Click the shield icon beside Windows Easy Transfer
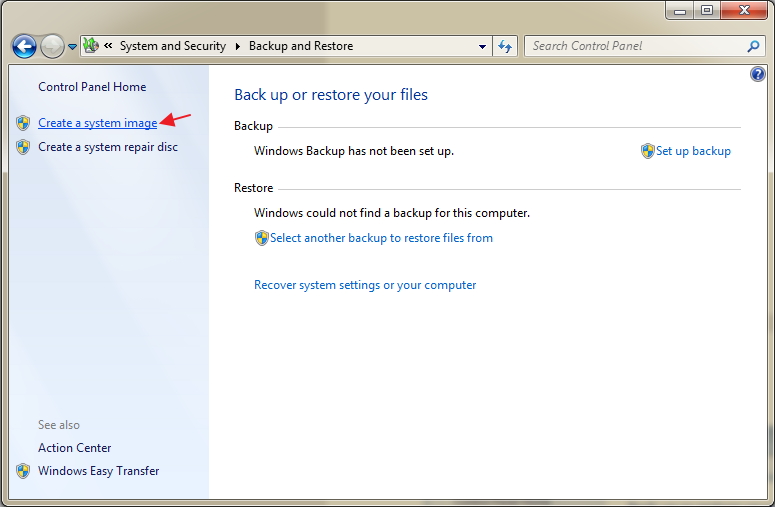 pos(23,471)
